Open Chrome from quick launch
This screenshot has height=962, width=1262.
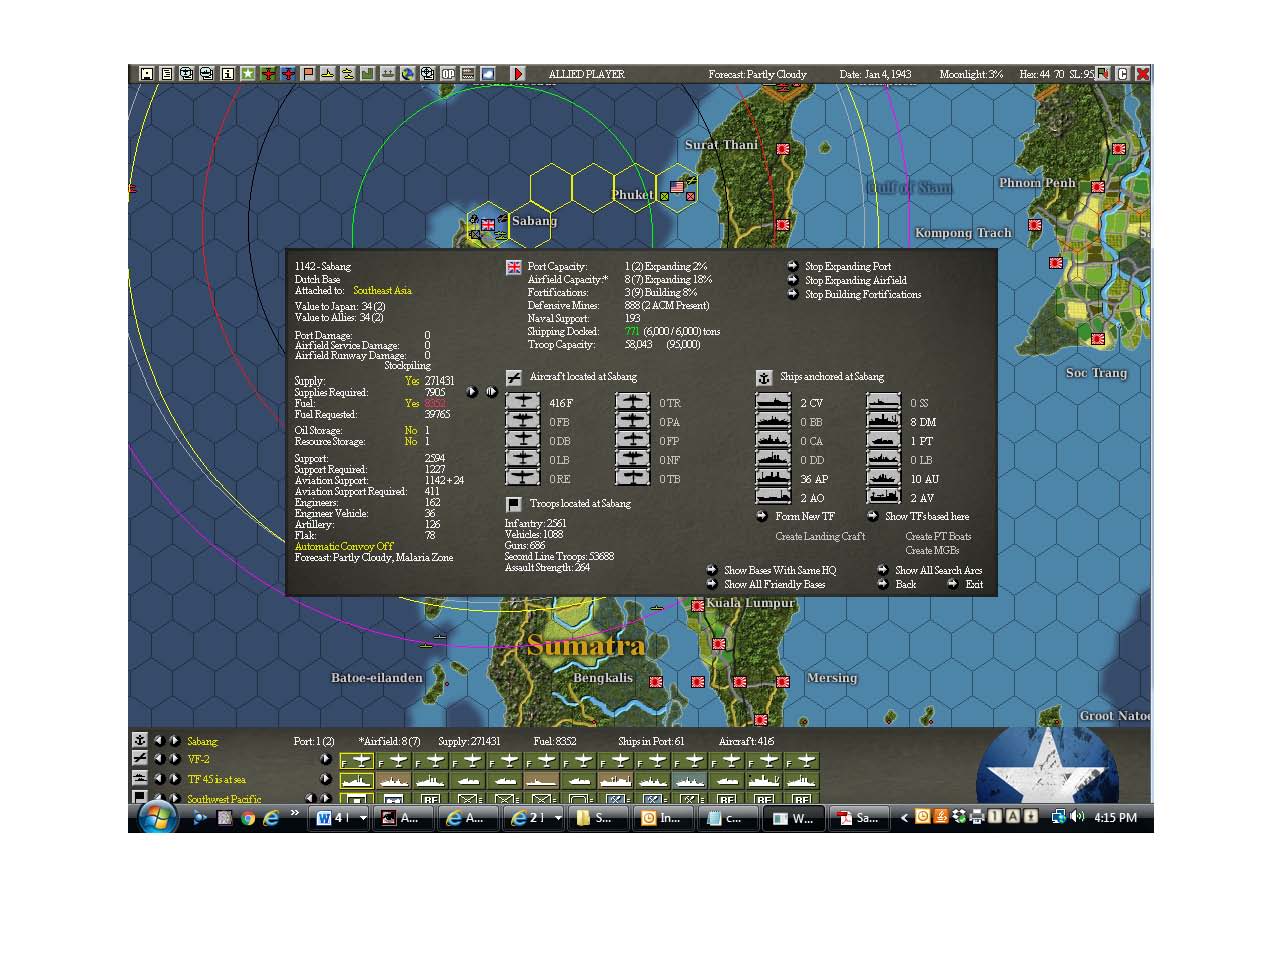tap(248, 818)
